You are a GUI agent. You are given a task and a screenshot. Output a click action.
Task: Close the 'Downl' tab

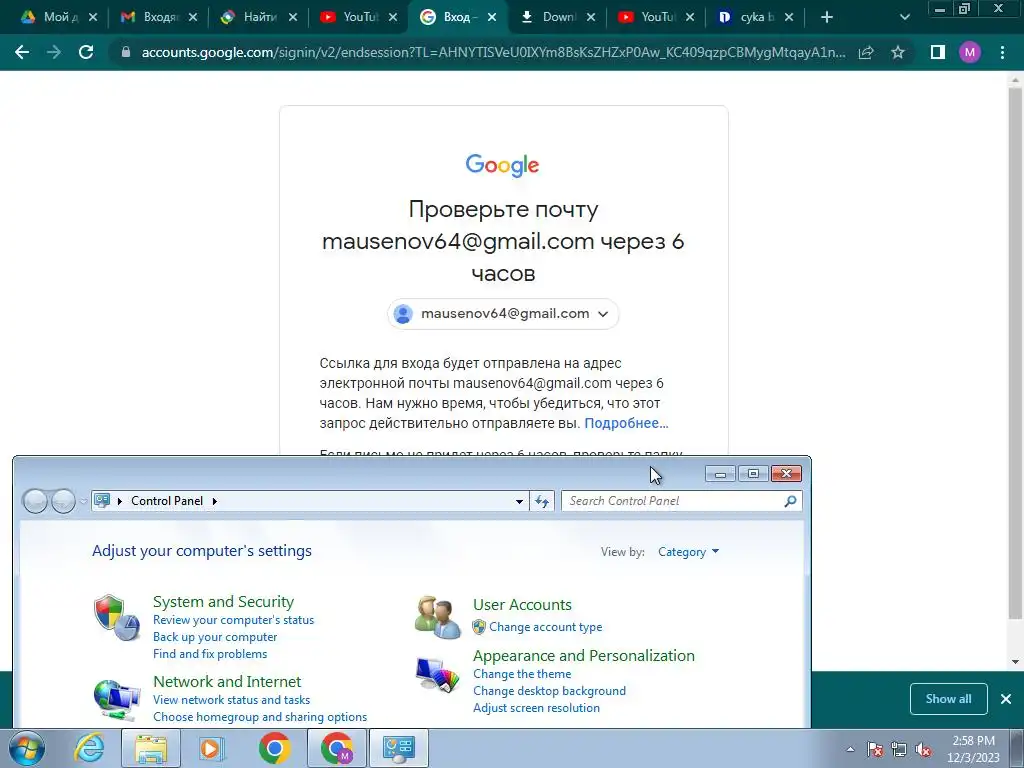[x=590, y=17]
